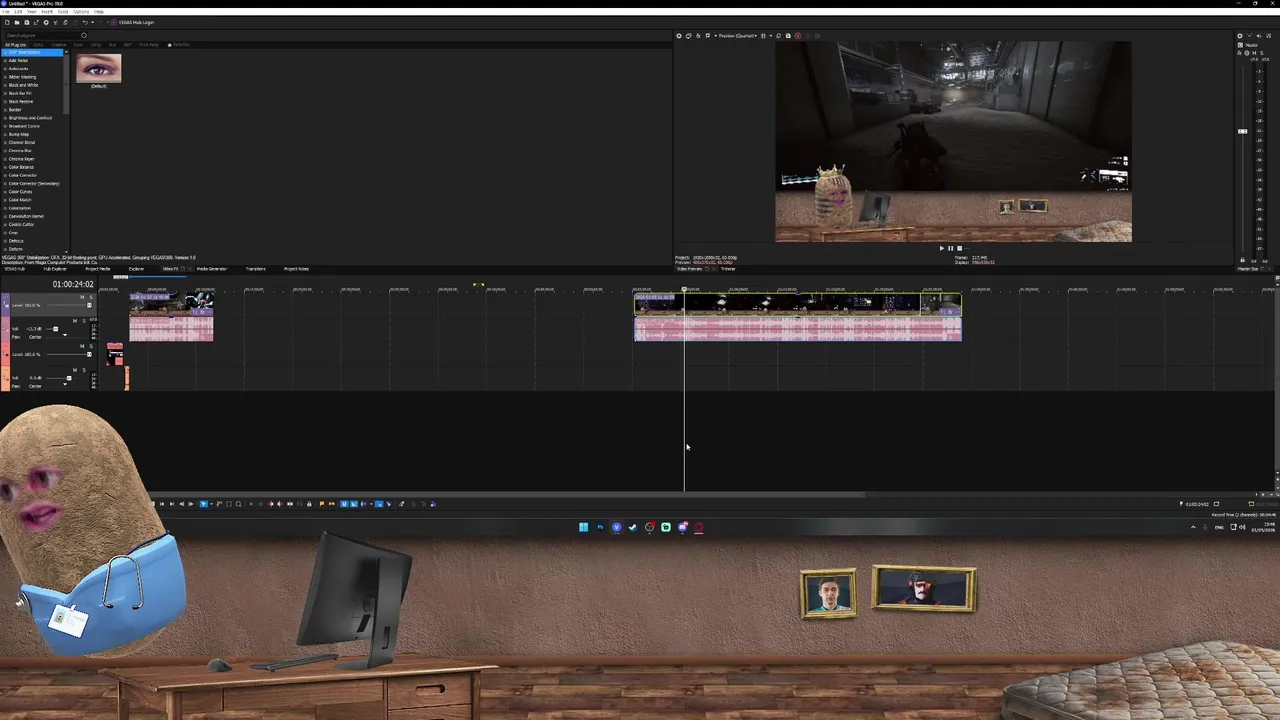Copy preview snapshot to clipboard
Viewport: 1280px width, 720px height.
[779, 36]
